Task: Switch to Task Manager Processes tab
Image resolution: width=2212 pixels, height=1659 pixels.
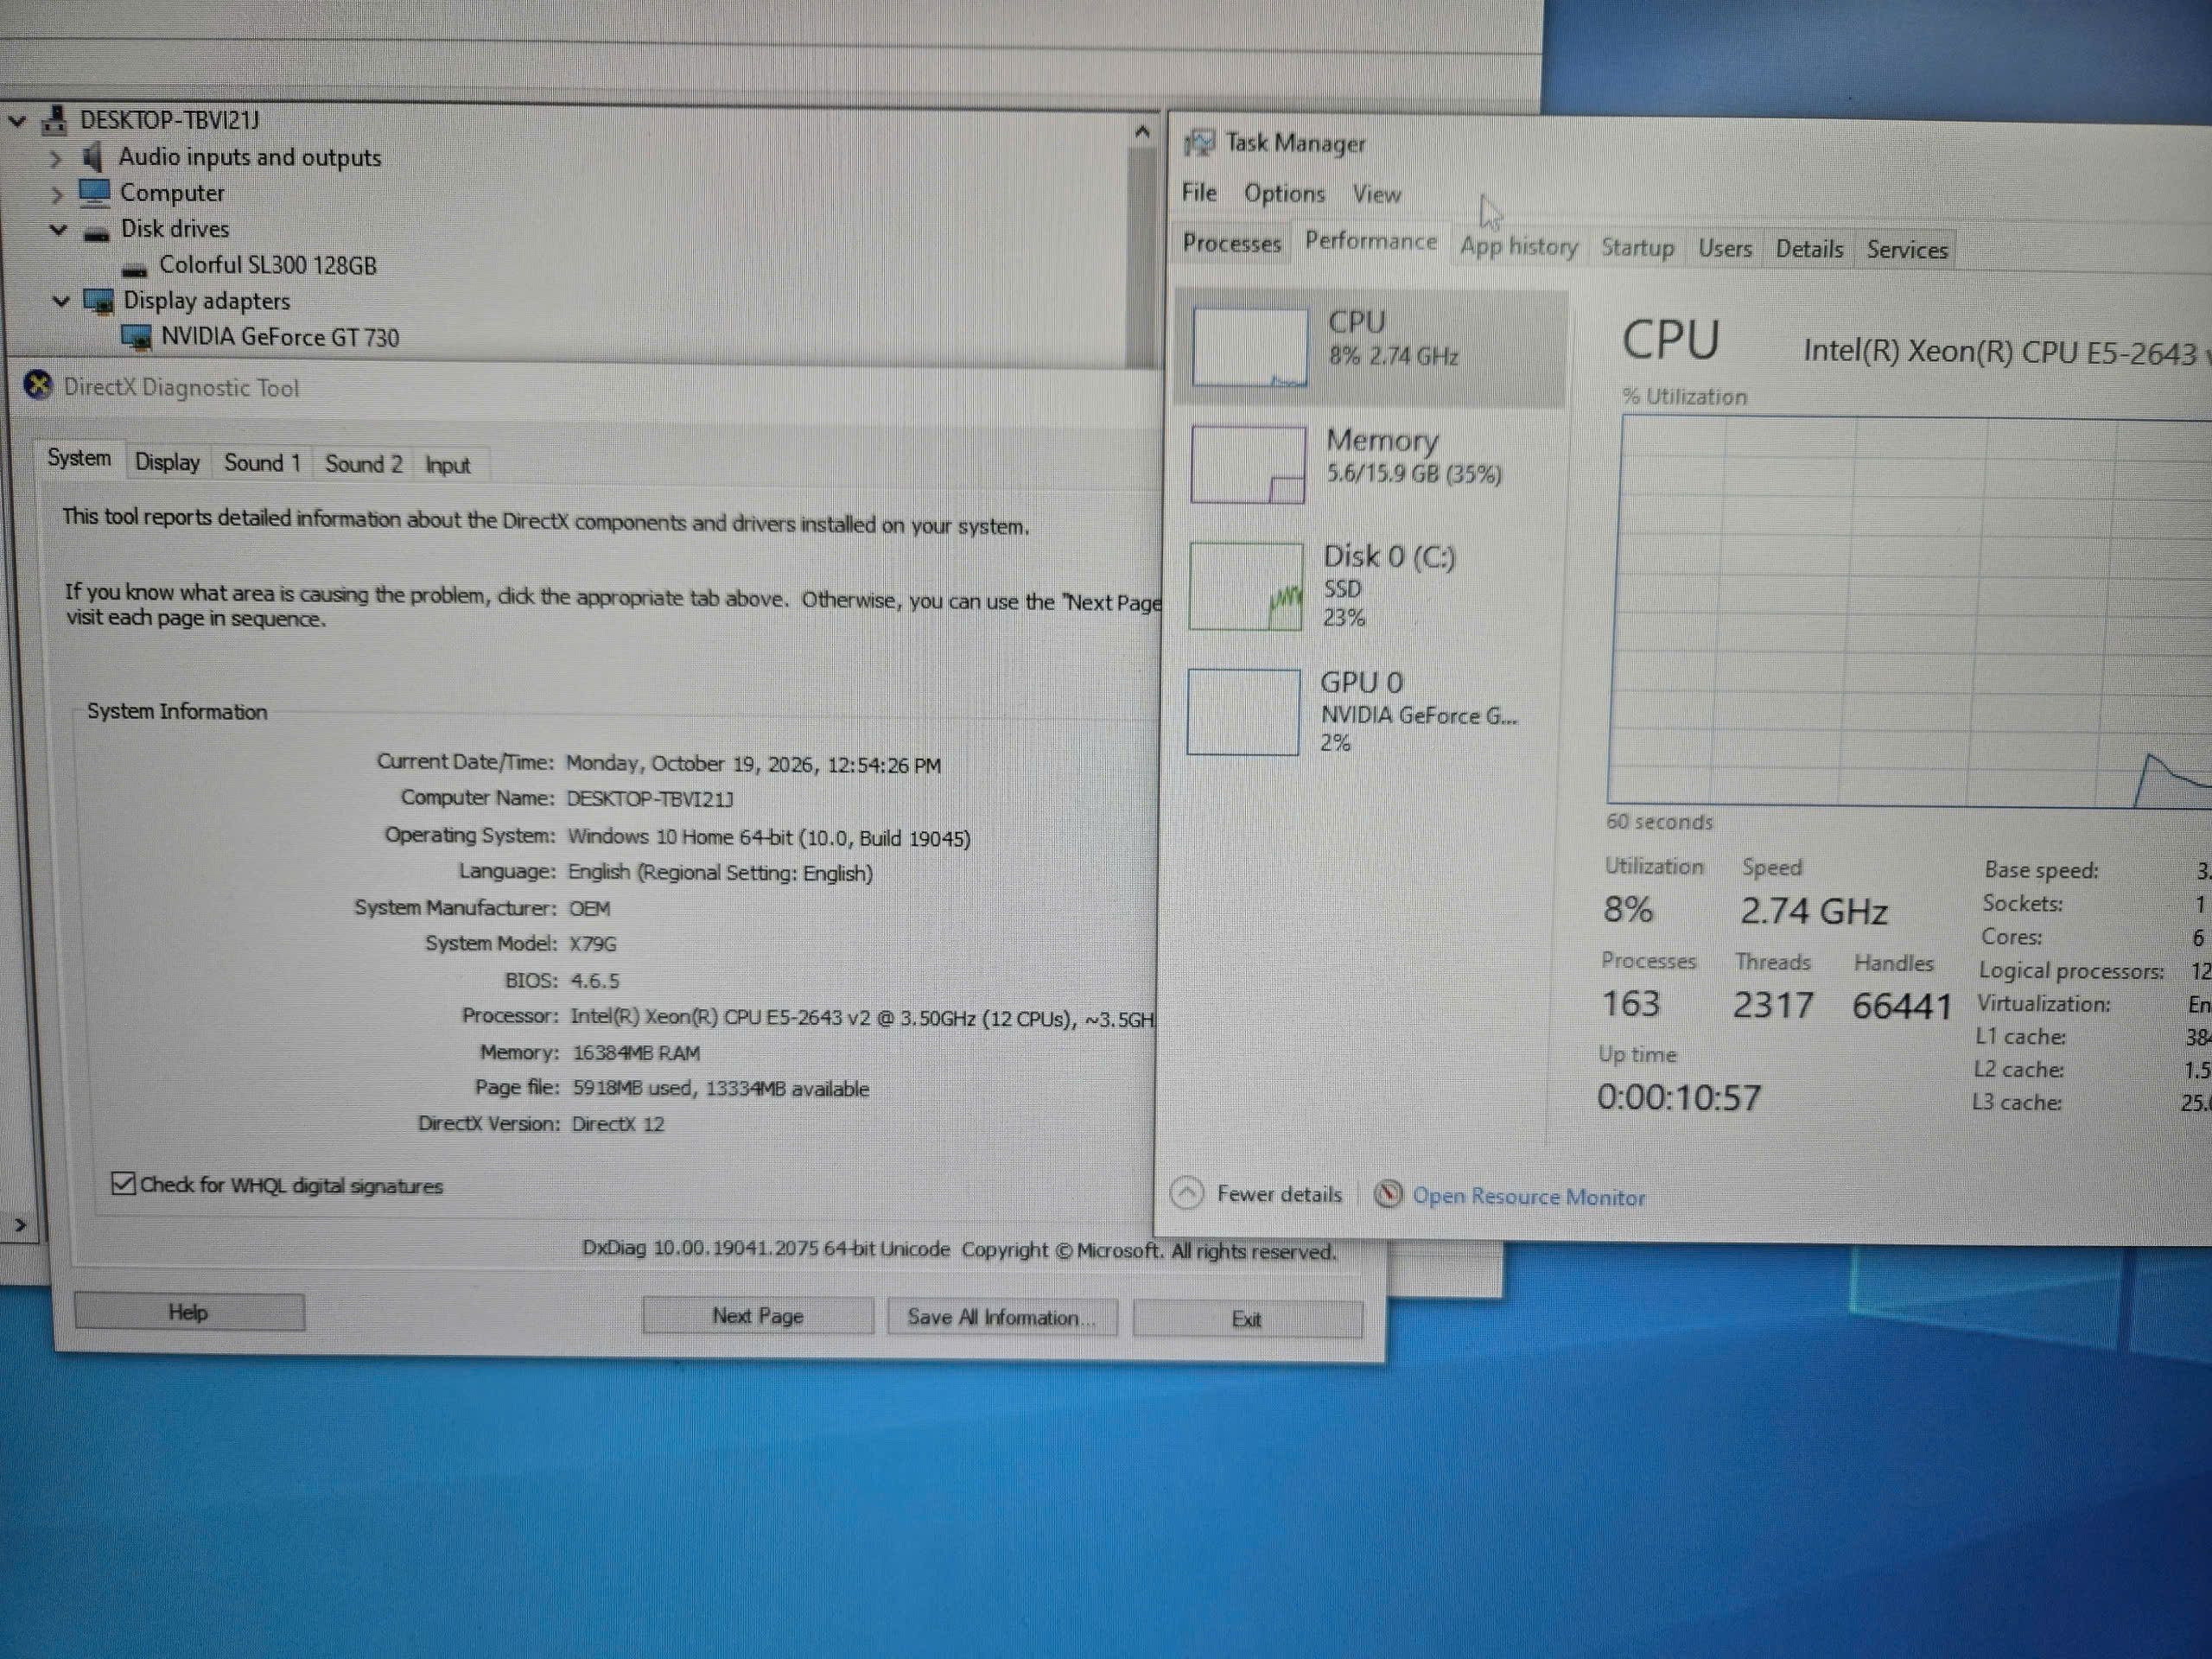Action: (1231, 243)
